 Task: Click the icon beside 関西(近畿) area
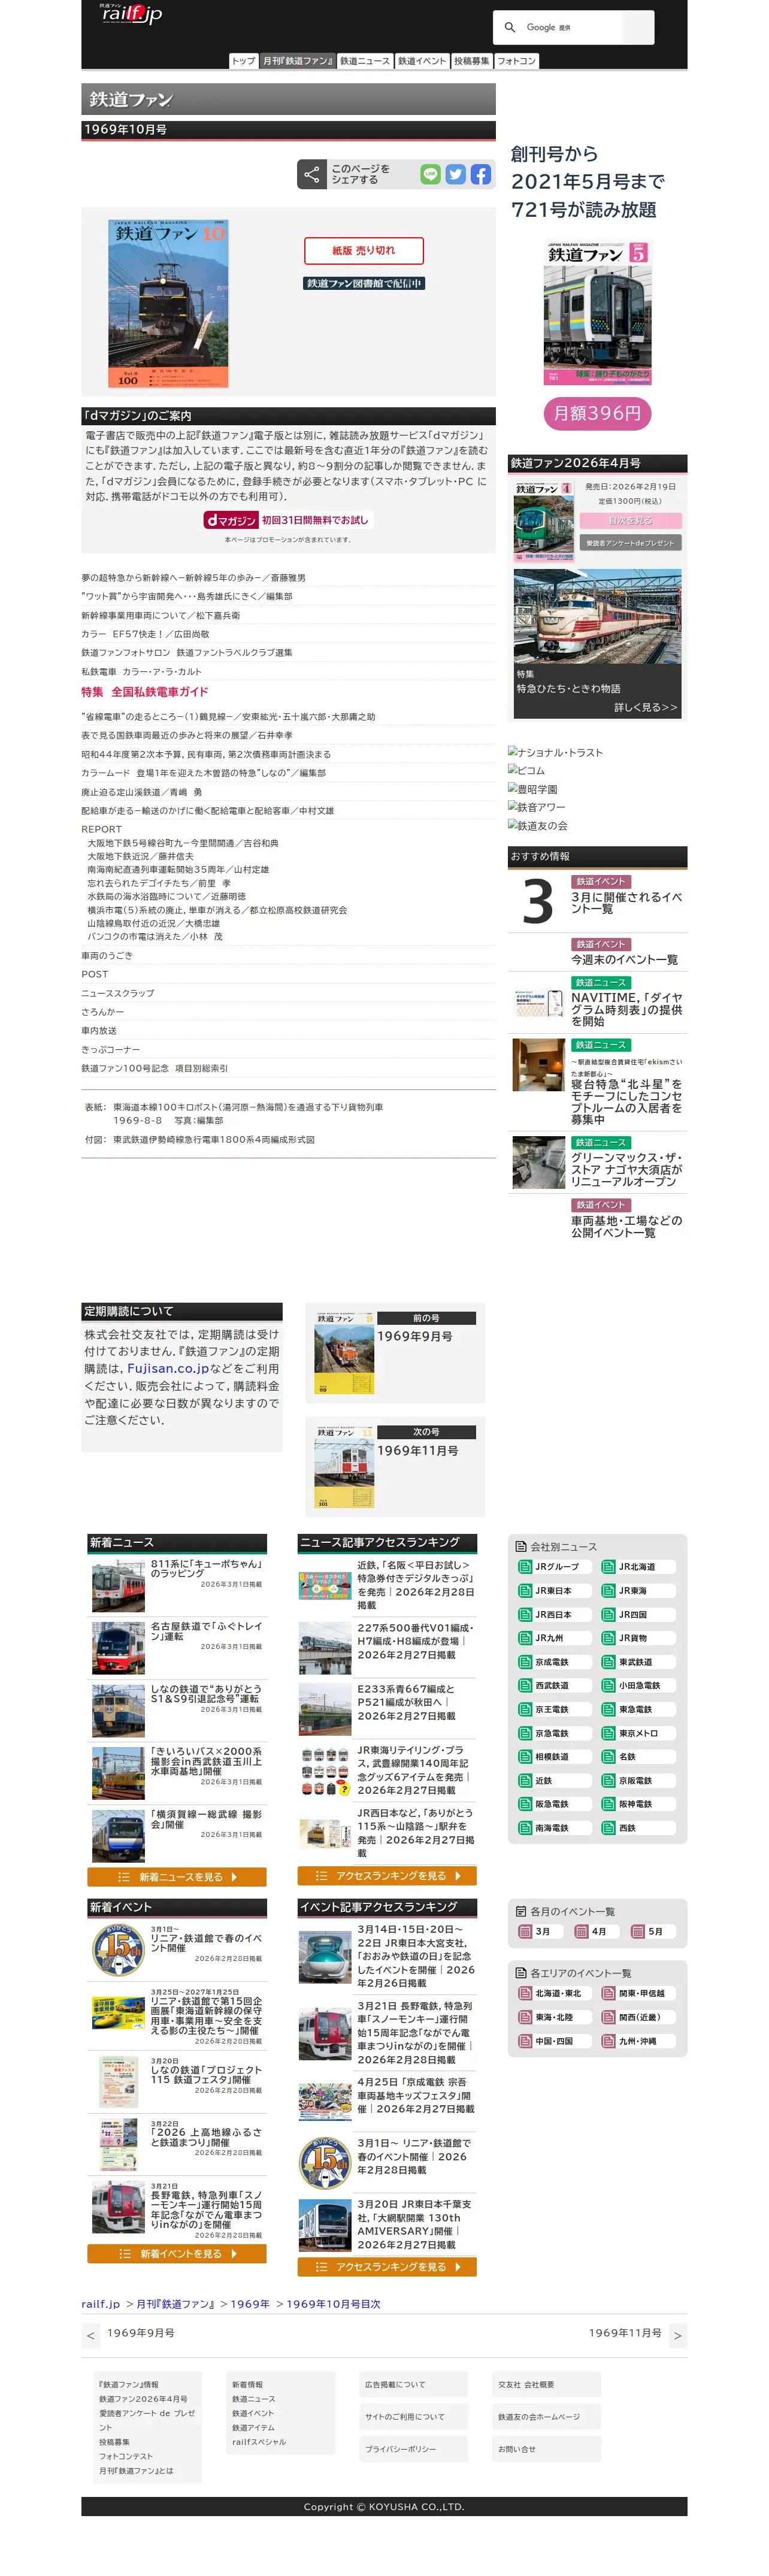pyautogui.click(x=608, y=2017)
